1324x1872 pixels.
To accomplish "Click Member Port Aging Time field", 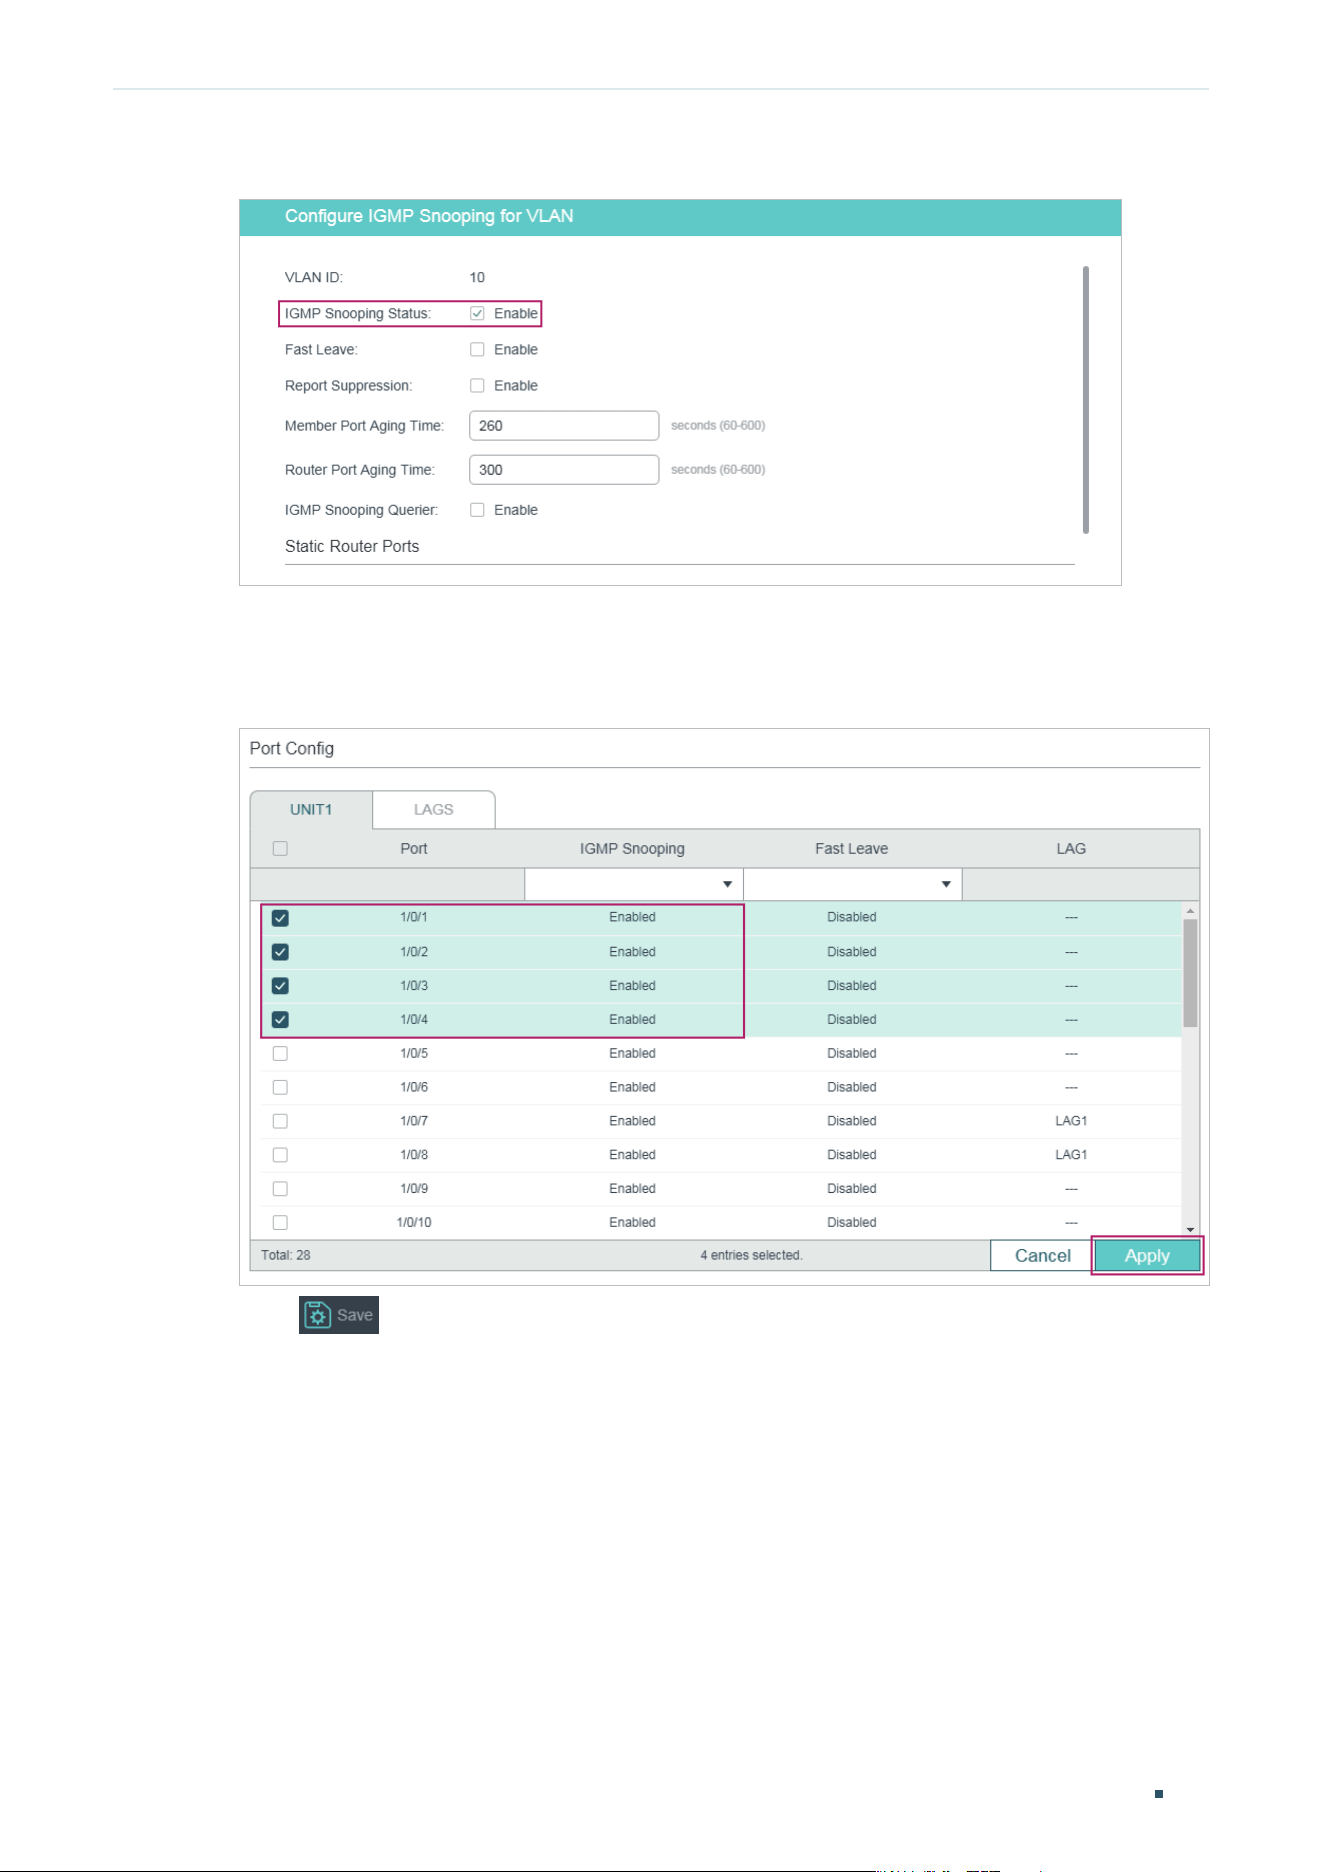I will click(x=564, y=425).
